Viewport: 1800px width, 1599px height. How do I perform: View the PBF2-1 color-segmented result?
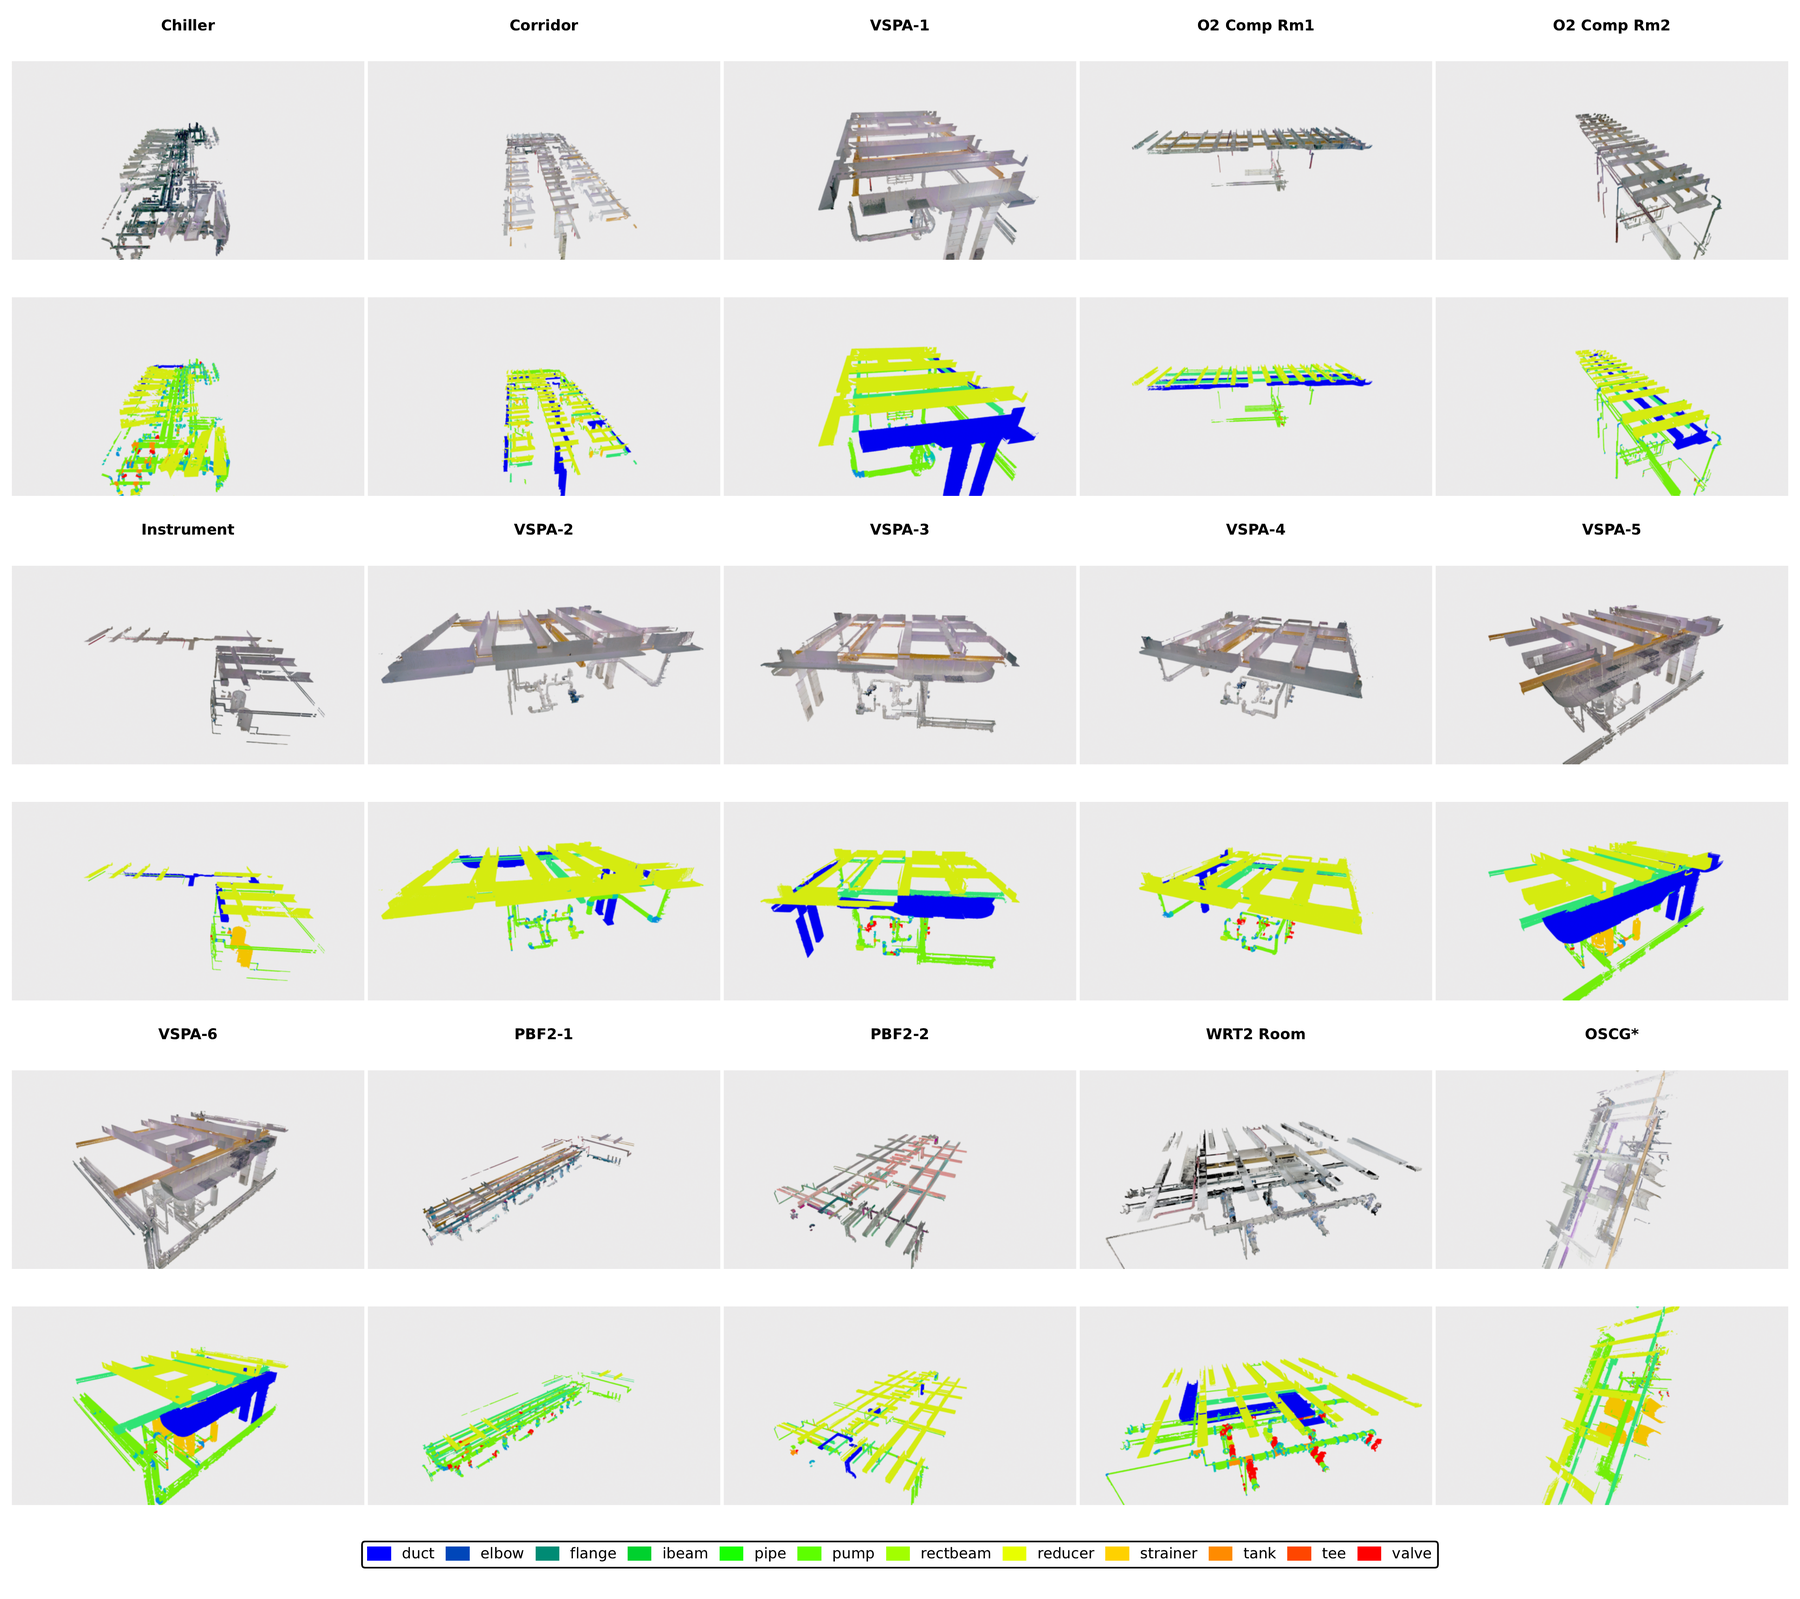point(544,1406)
